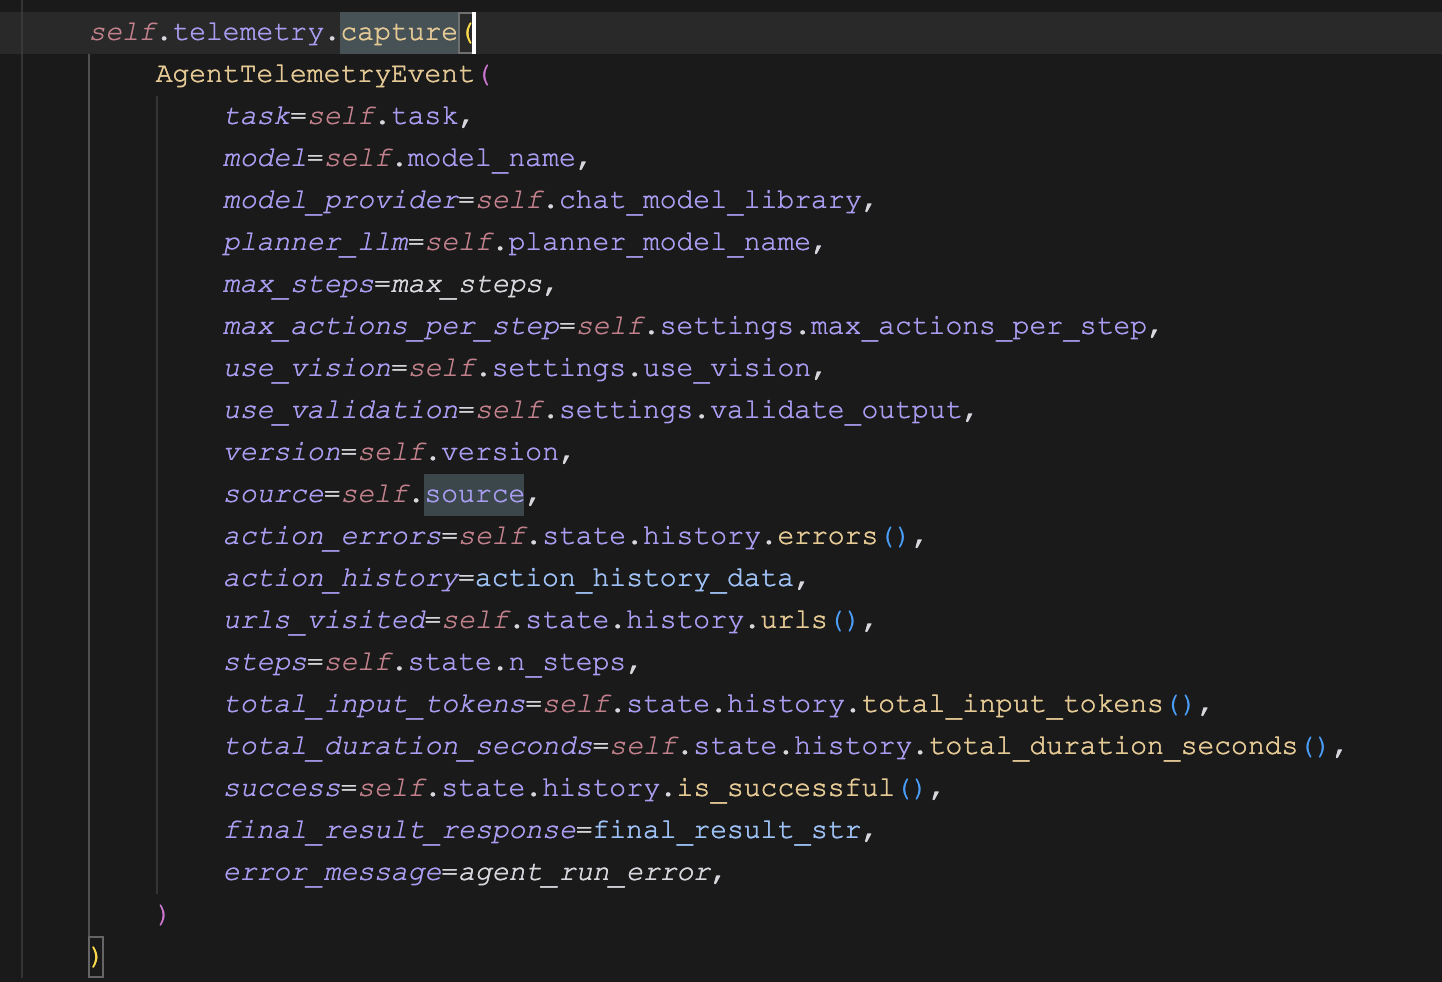Click the opening parenthesis after capture
This screenshot has width=1442, height=982.
tap(468, 33)
